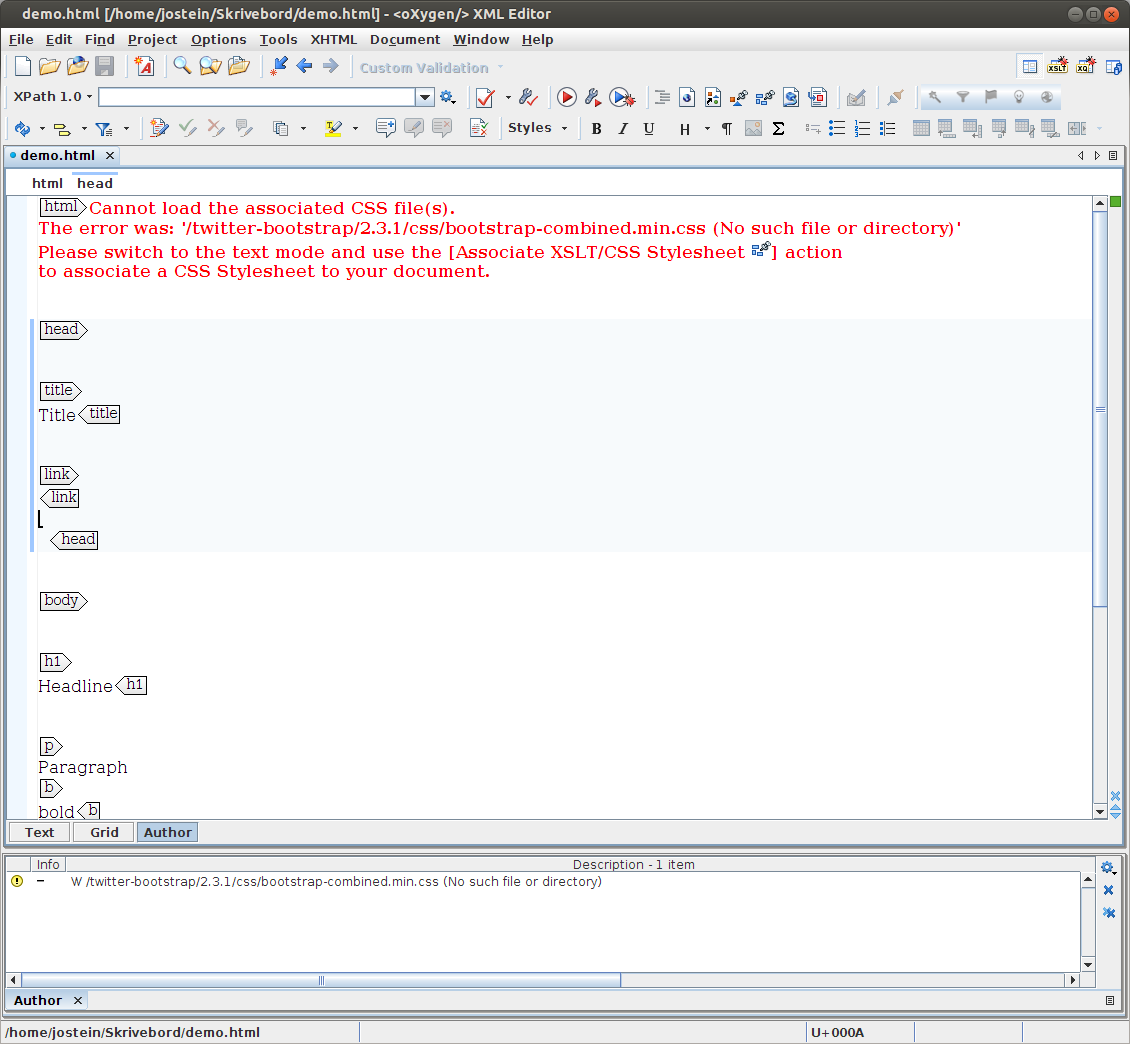Image resolution: width=1130 pixels, height=1044 pixels.
Task: Toggle italic formatting
Action: 623,129
